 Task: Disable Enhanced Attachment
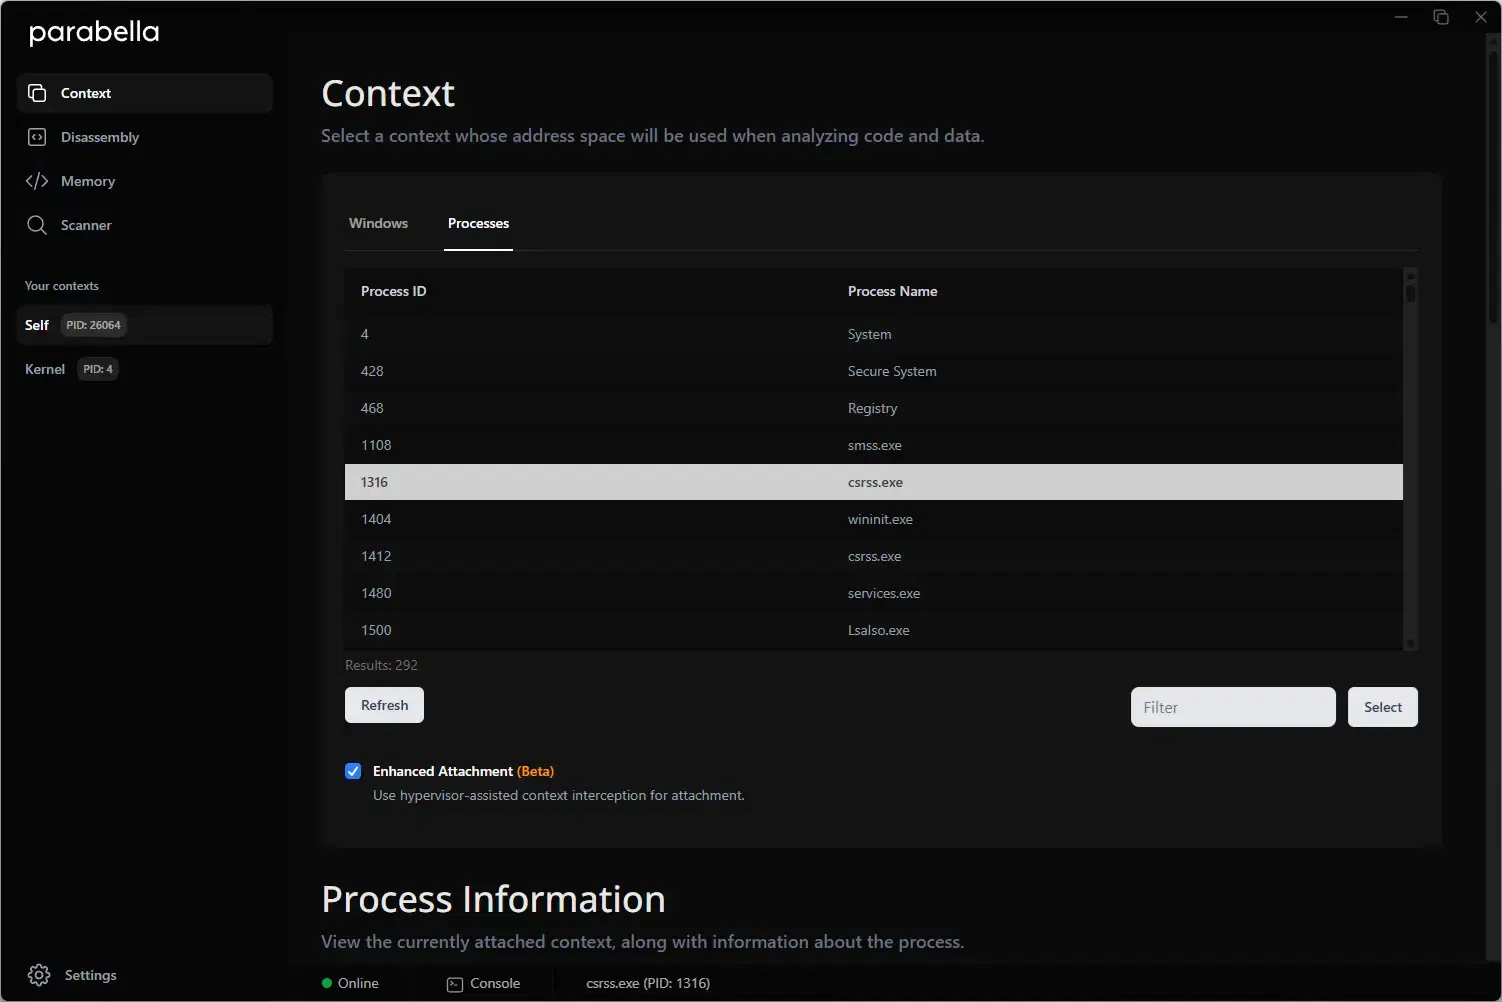coord(352,771)
